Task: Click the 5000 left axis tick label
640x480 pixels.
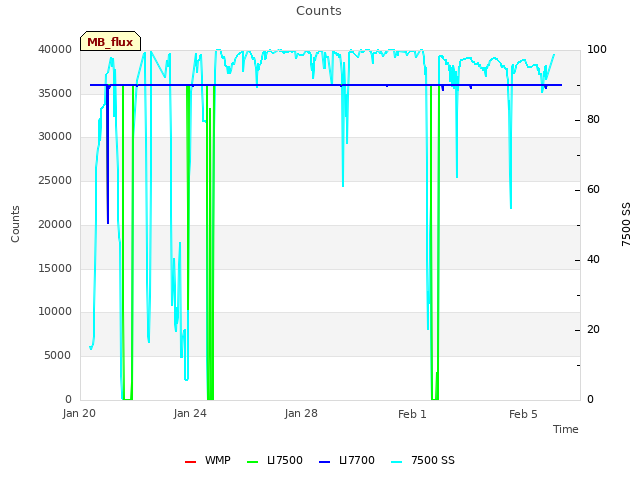Action: coord(58,356)
